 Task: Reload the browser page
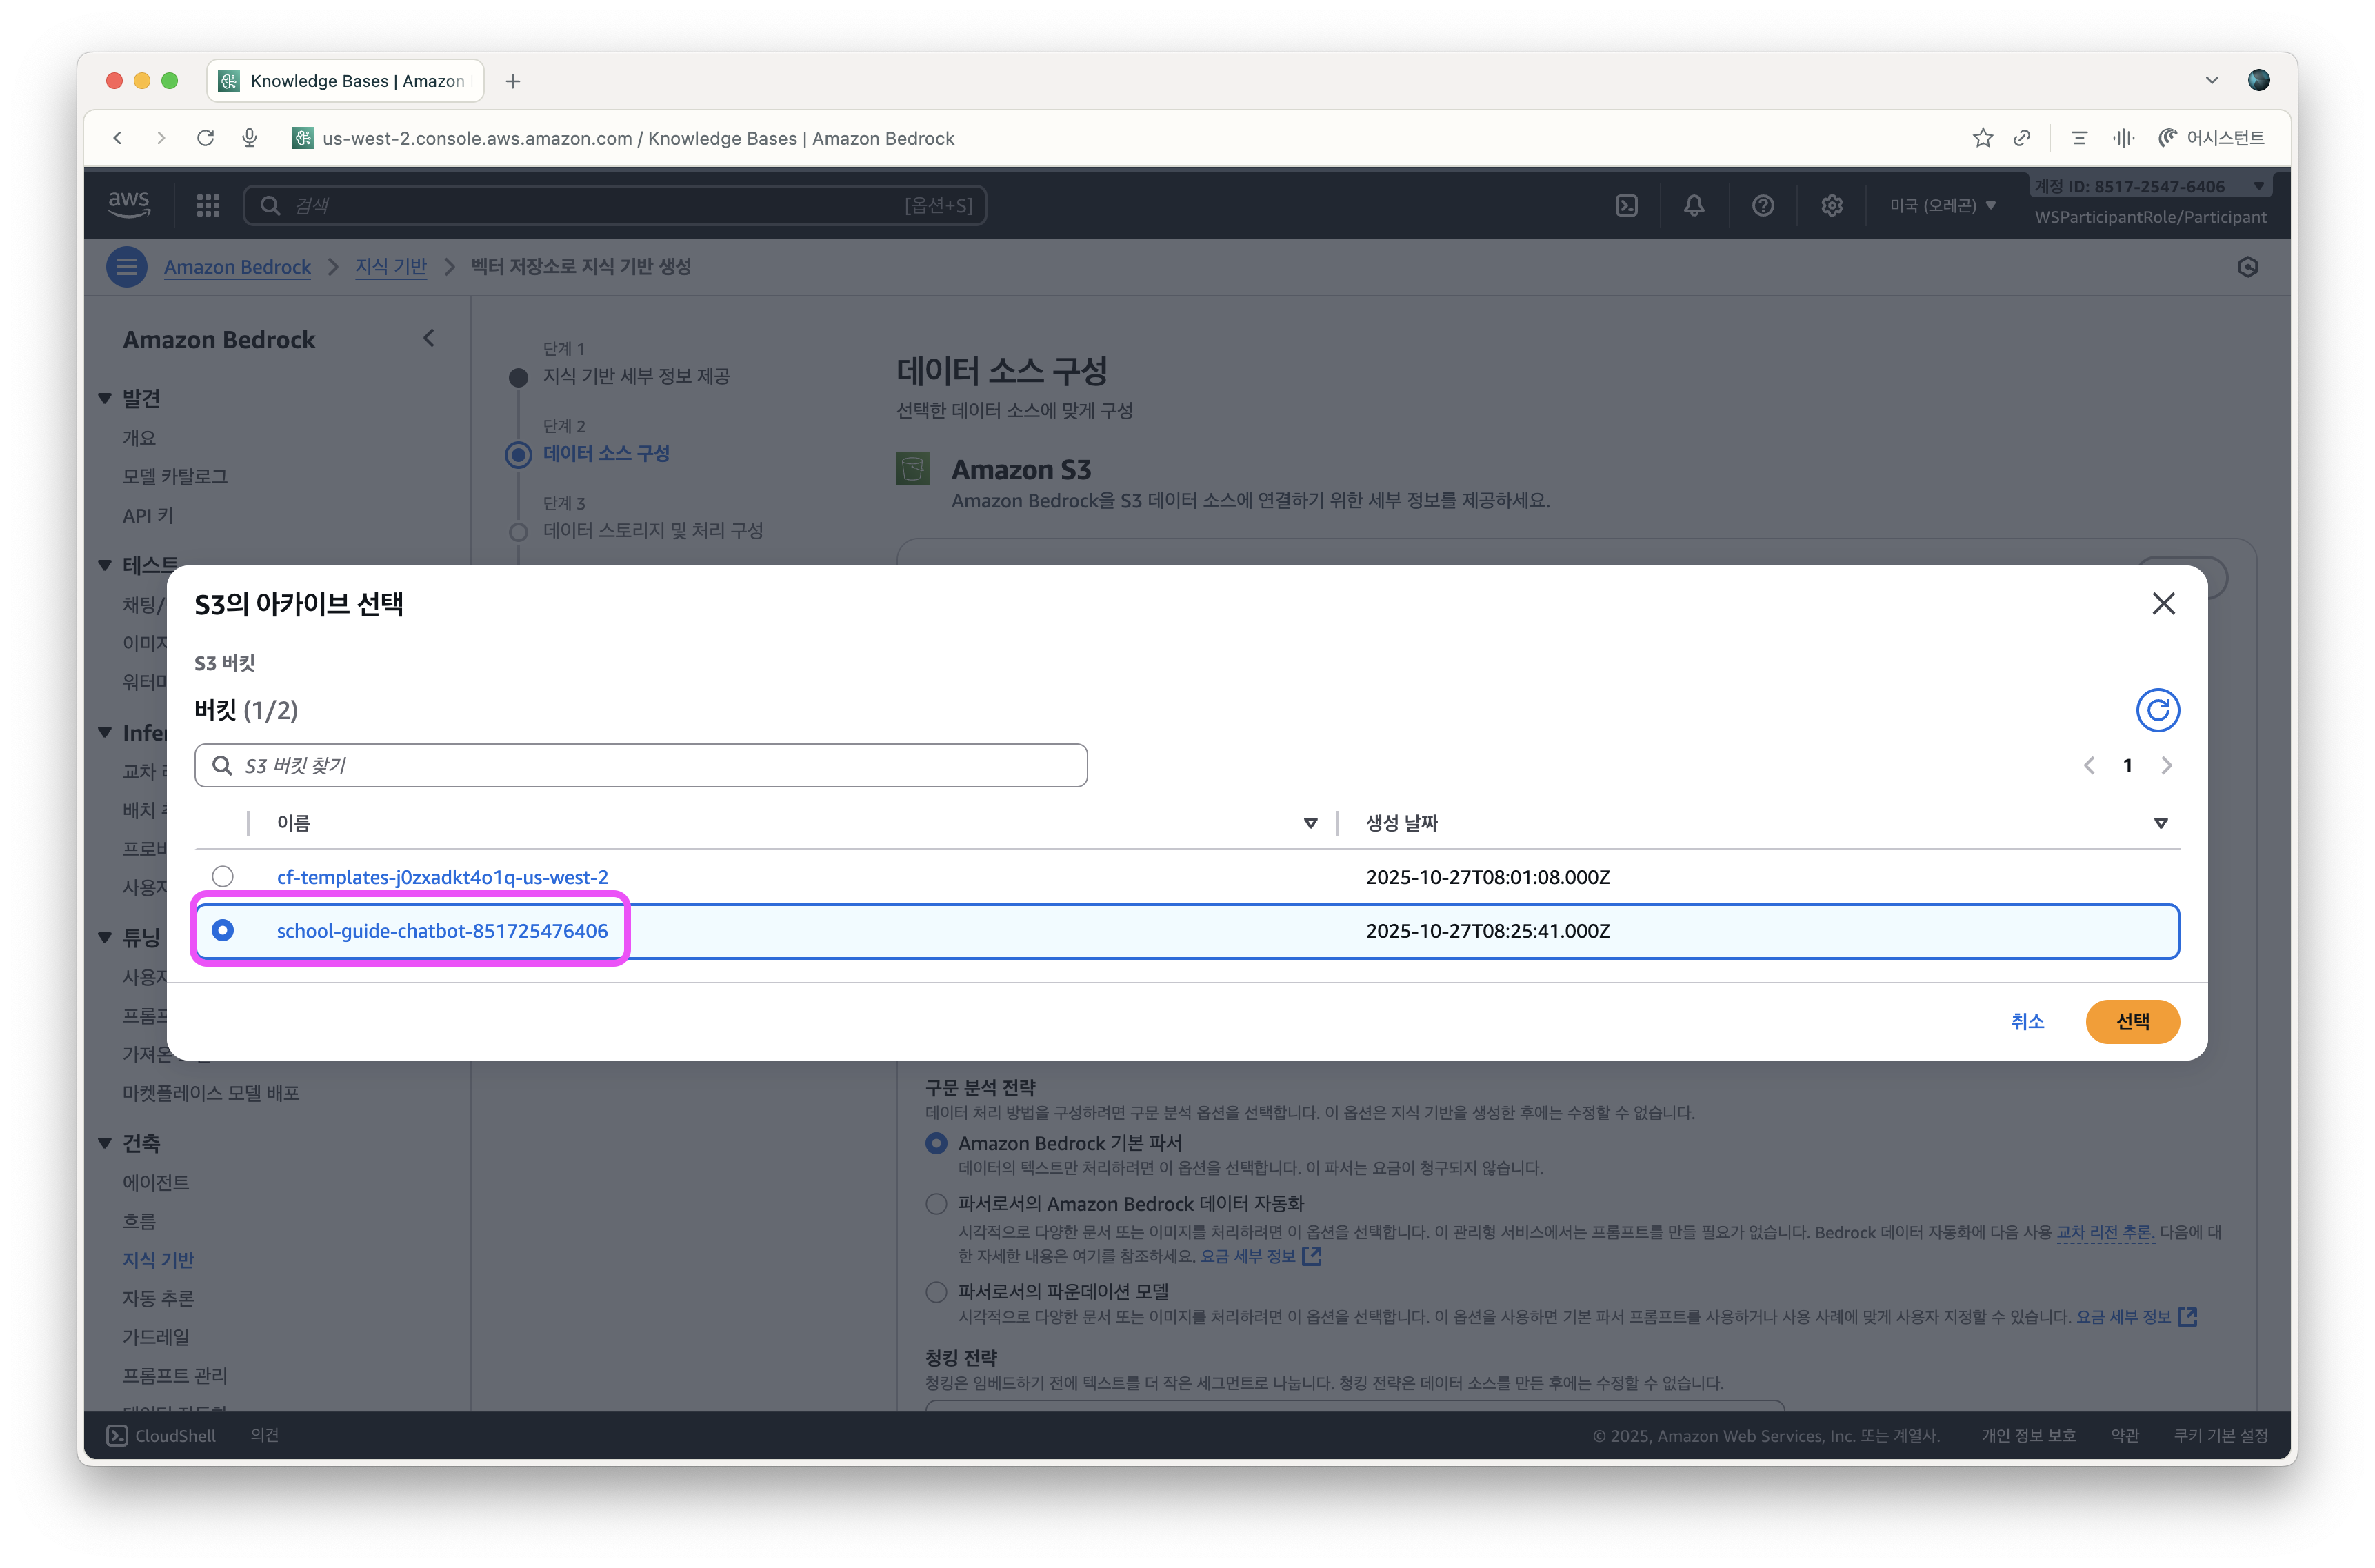205,138
